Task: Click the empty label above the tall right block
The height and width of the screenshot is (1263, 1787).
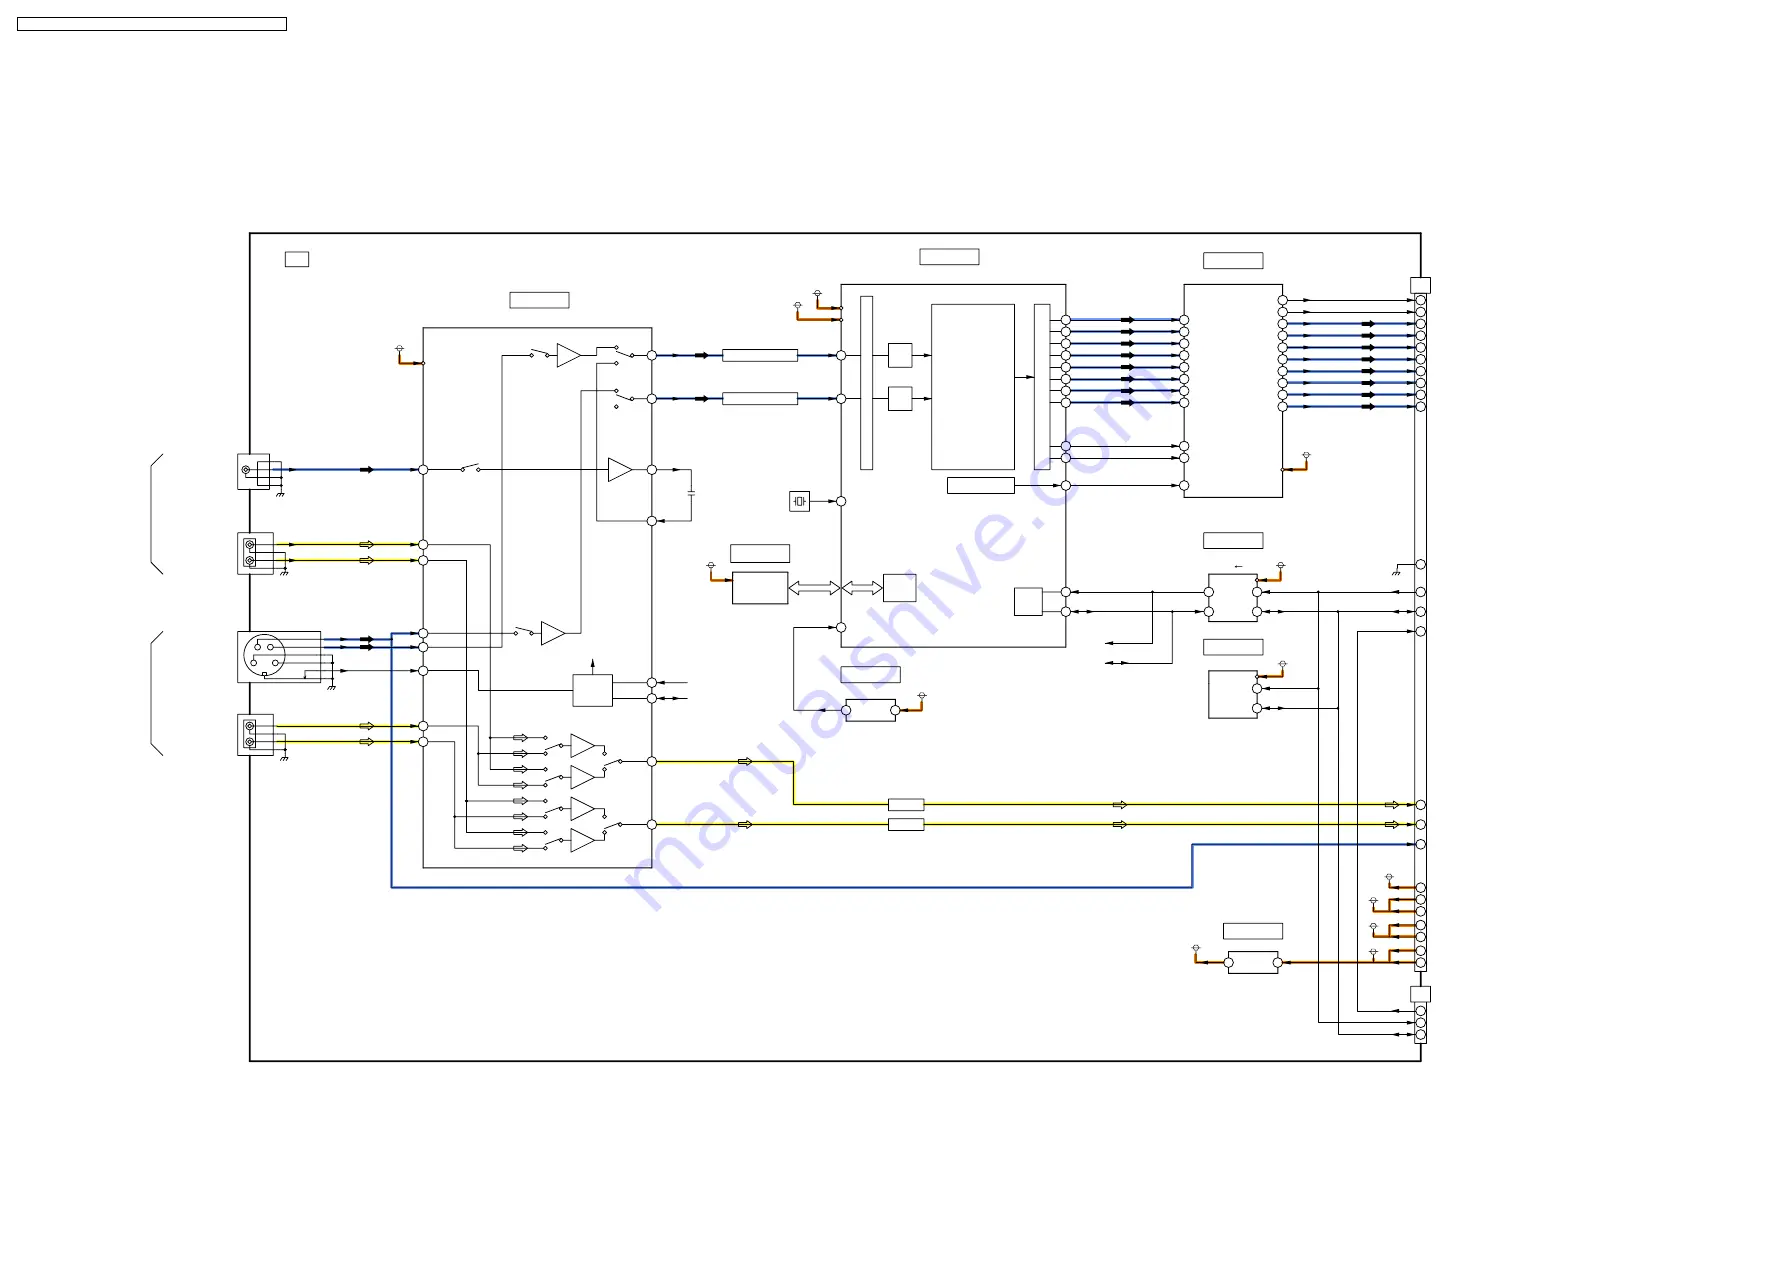Action: [1233, 260]
